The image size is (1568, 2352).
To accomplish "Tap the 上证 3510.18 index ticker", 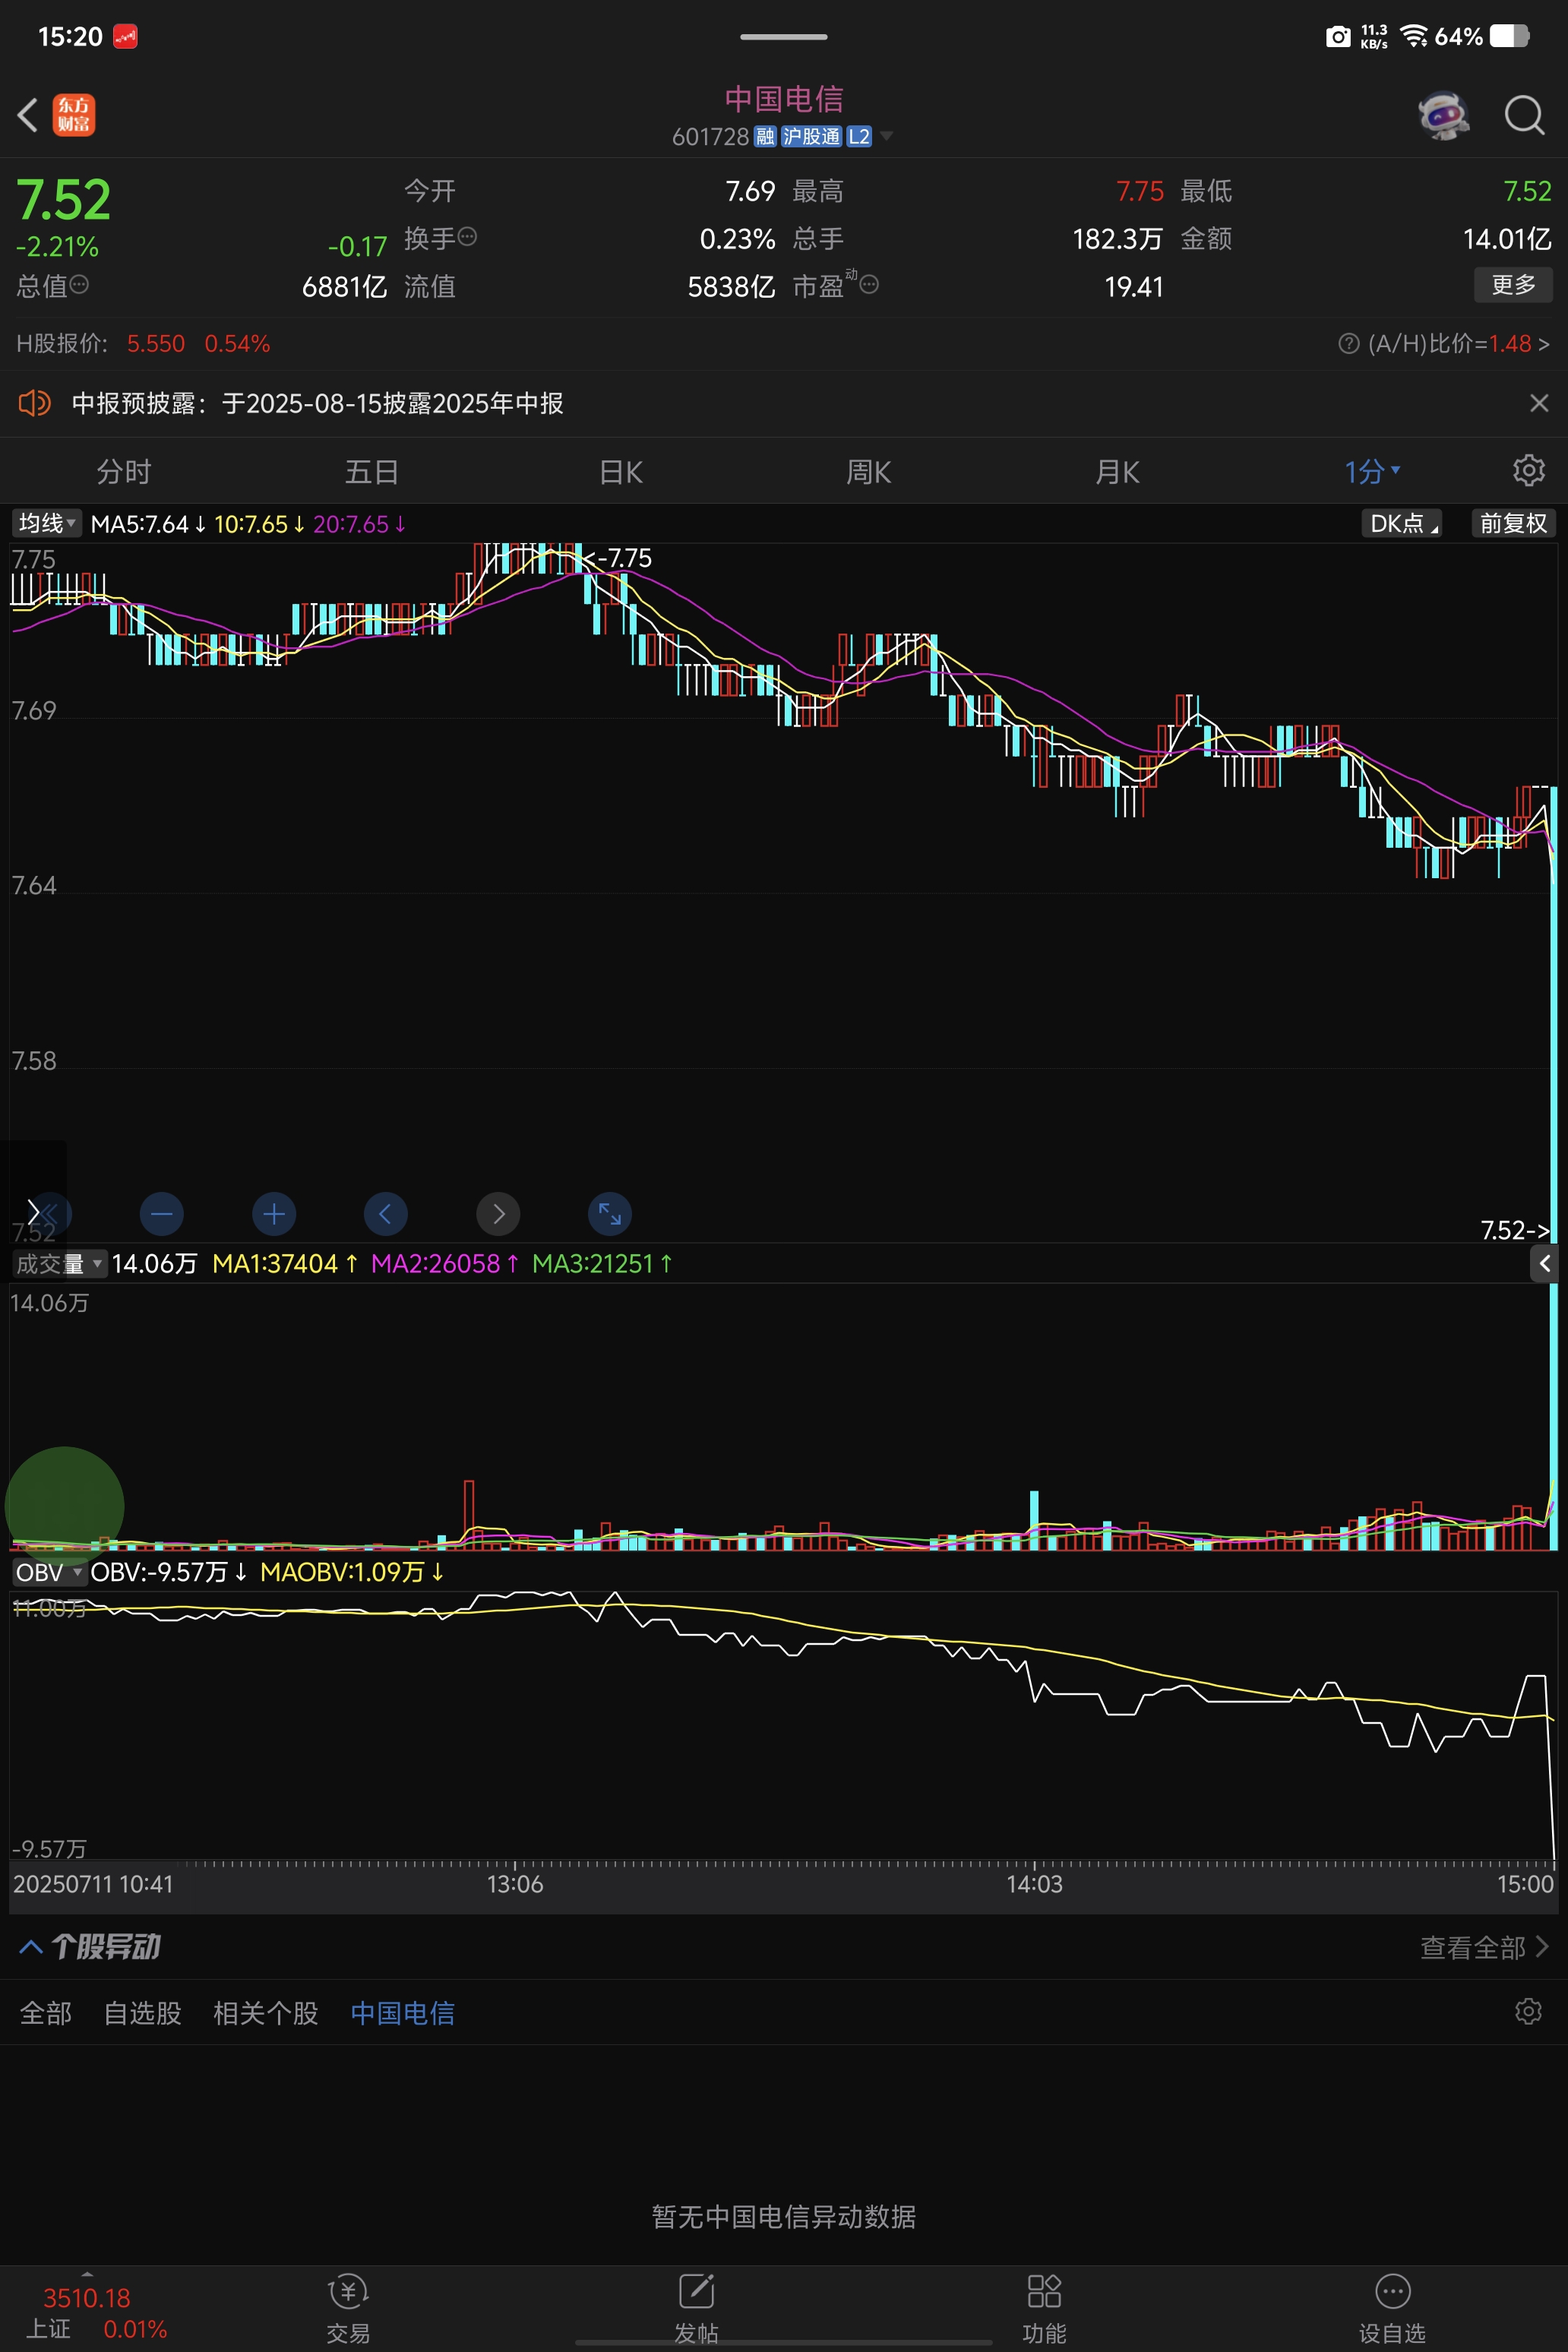I will point(87,2312).
